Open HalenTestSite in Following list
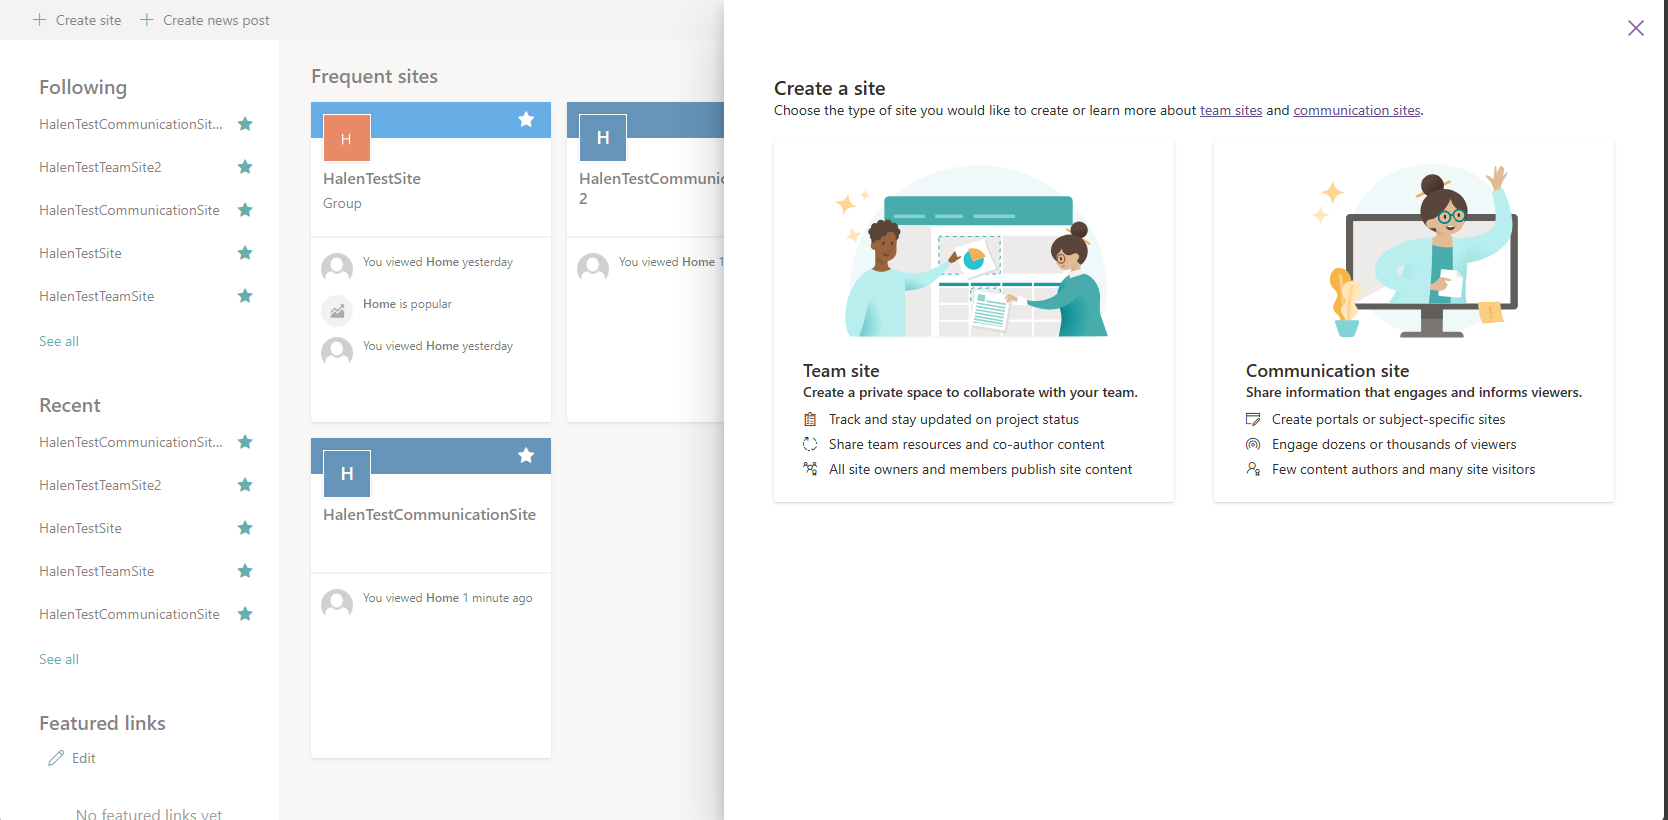1668x820 pixels. (x=80, y=253)
